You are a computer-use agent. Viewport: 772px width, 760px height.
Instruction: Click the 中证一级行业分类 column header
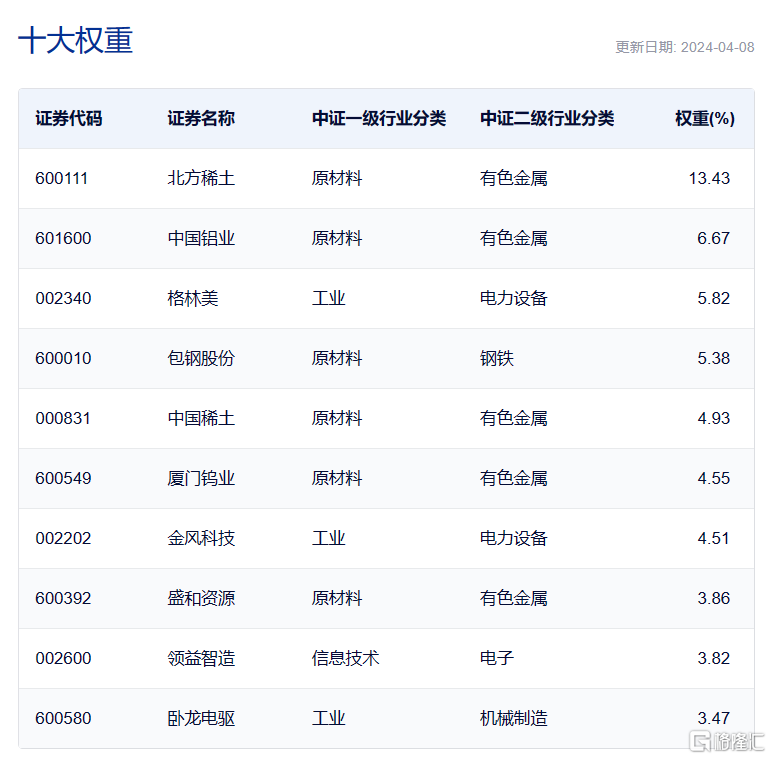[379, 119]
